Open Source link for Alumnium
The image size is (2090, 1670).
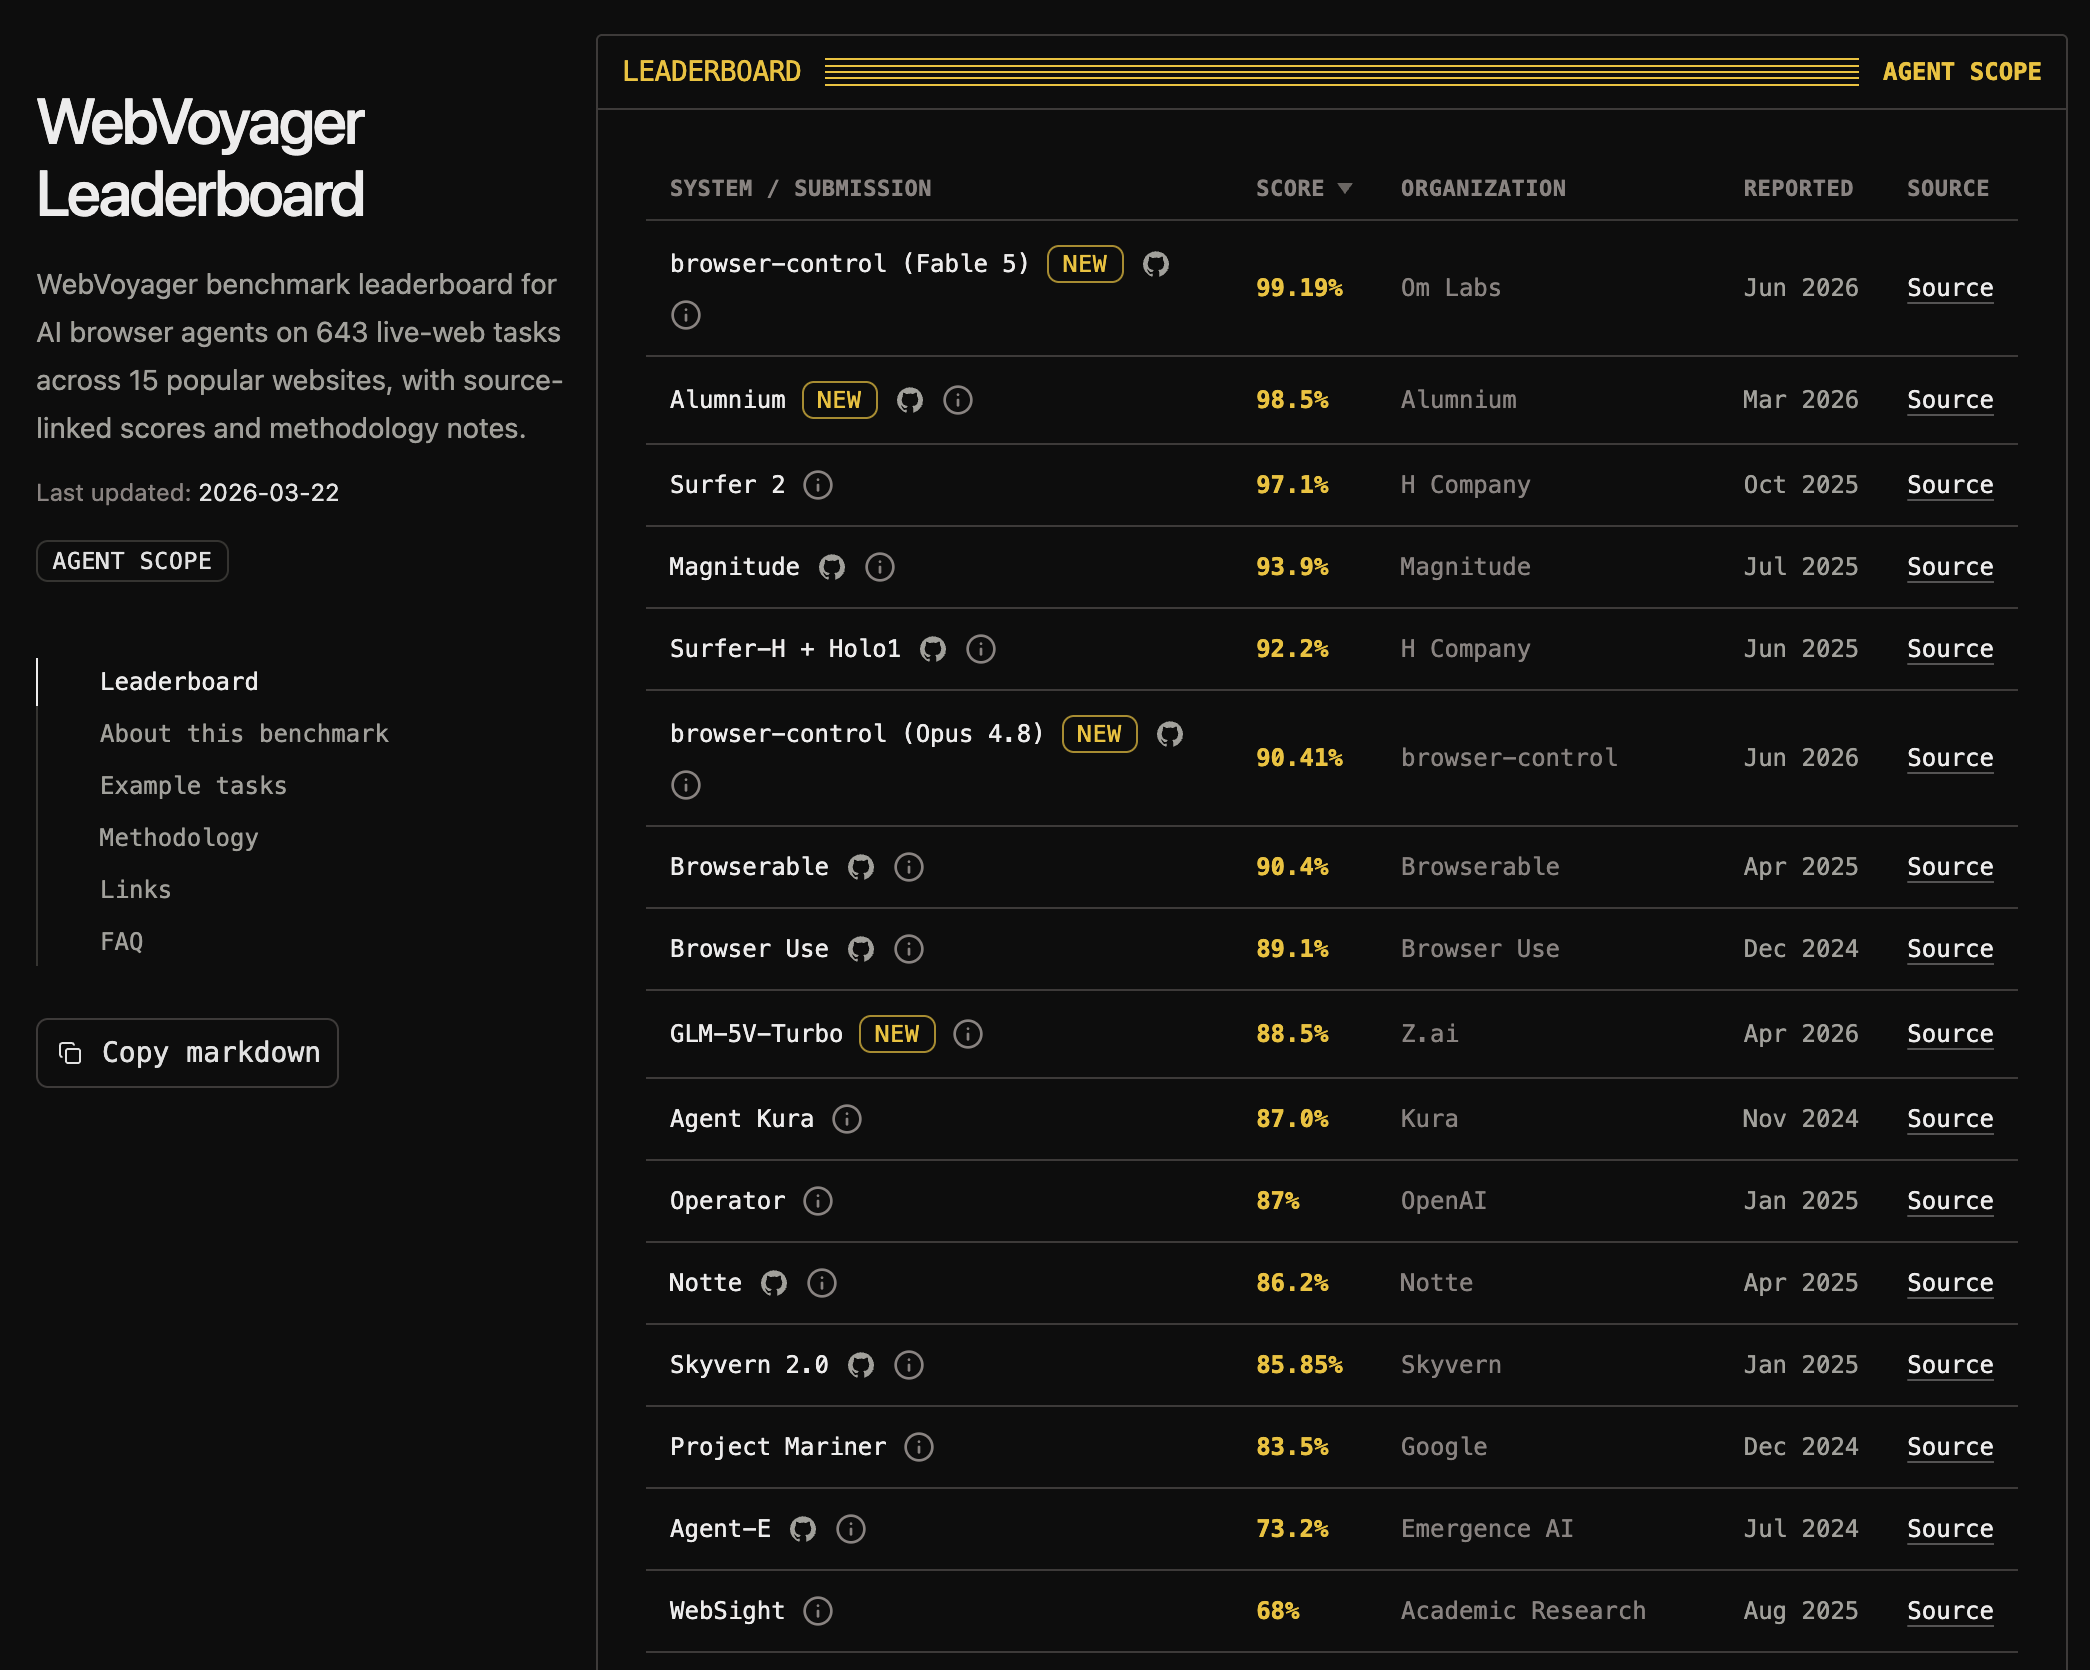click(1950, 400)
